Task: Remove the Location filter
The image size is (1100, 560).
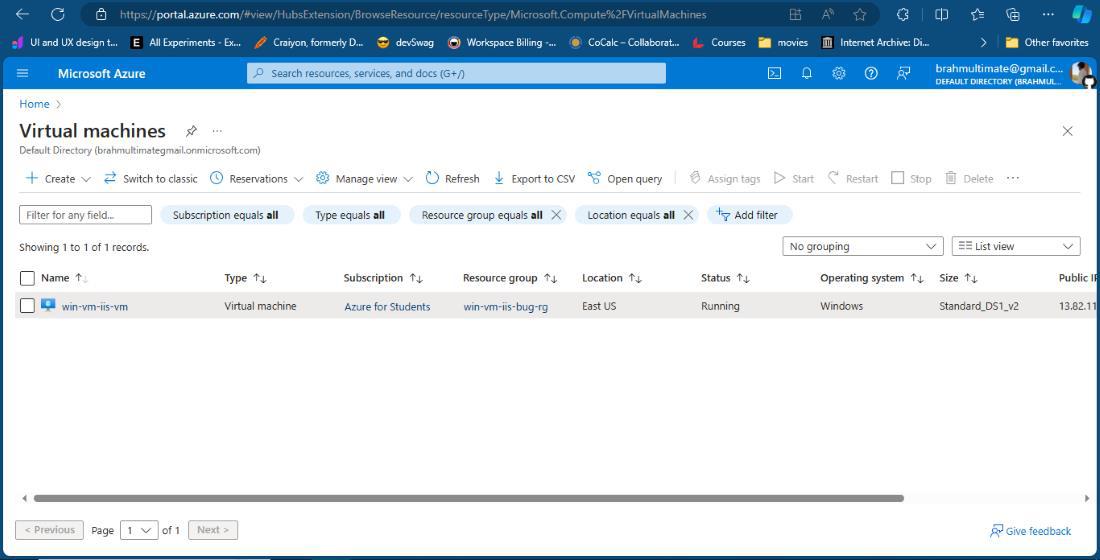Action: point(688,215)
